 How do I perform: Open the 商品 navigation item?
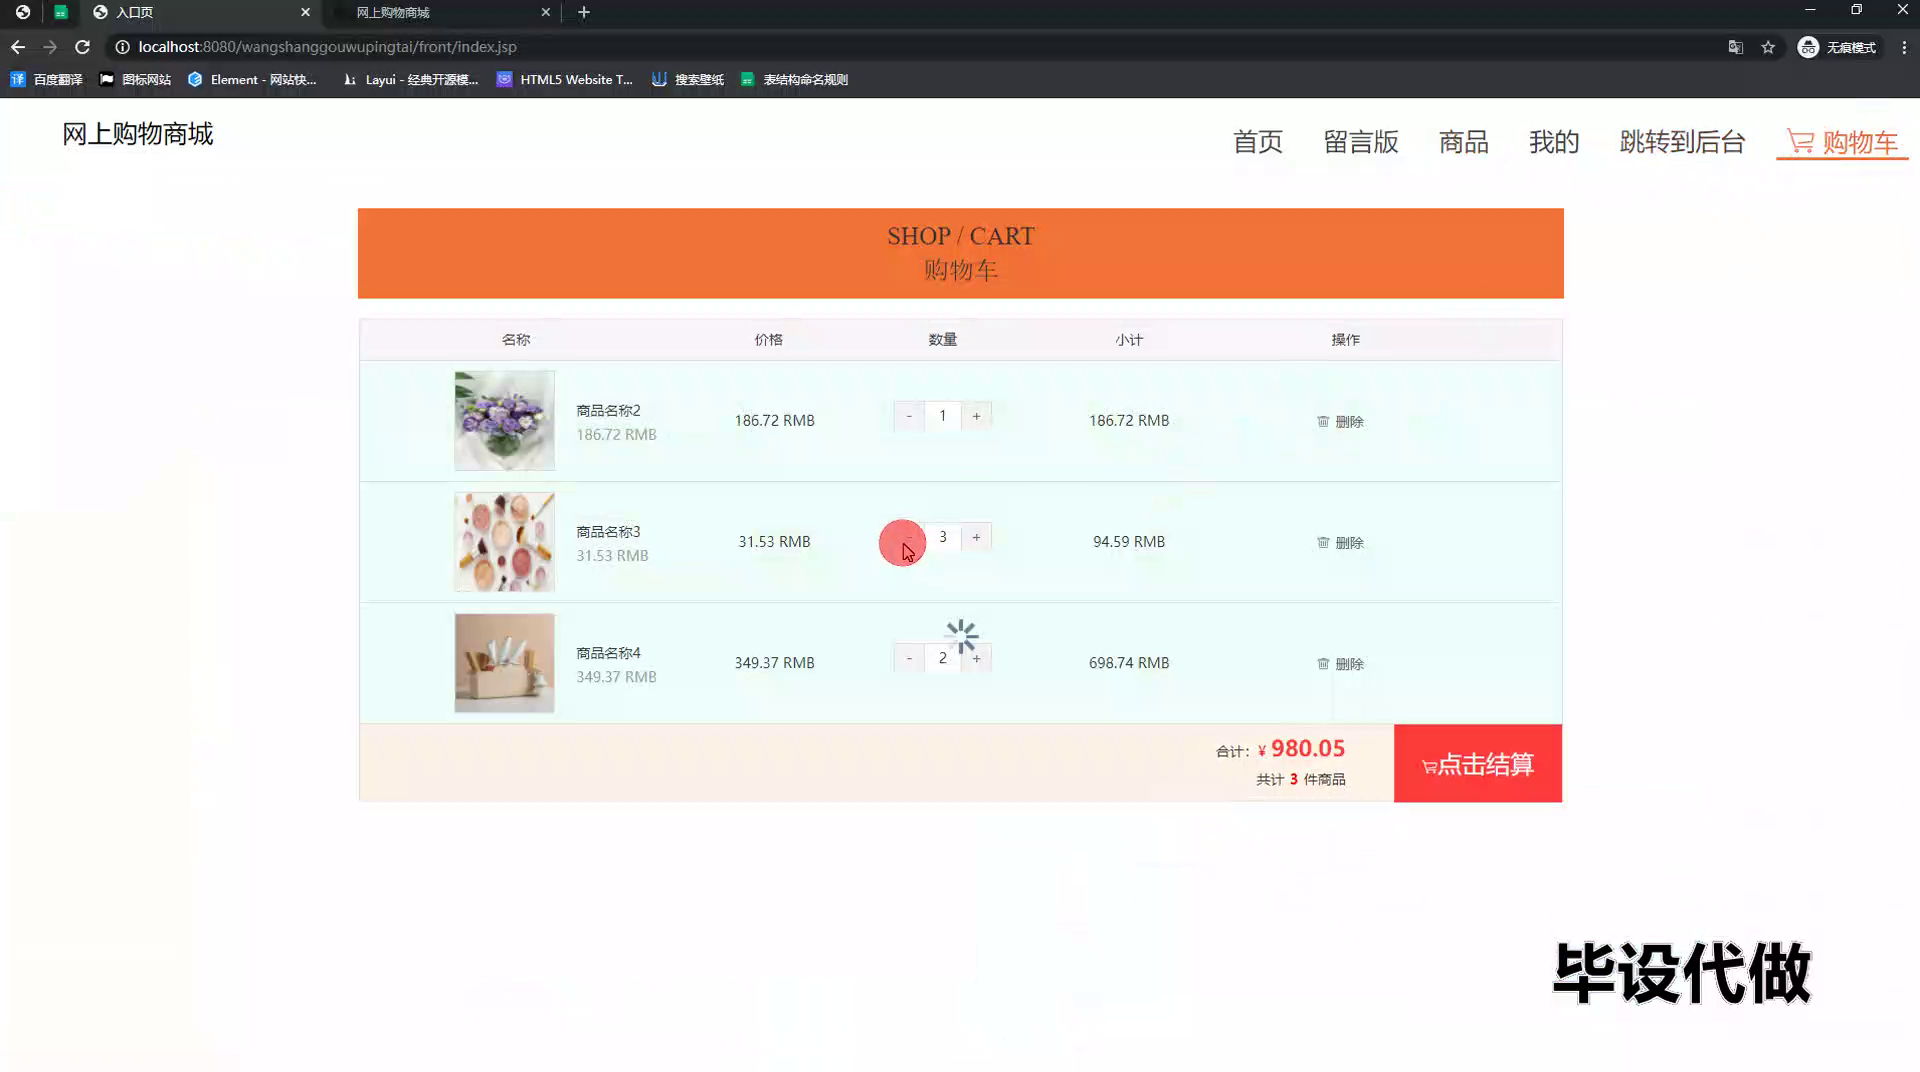pos(1464,142)
